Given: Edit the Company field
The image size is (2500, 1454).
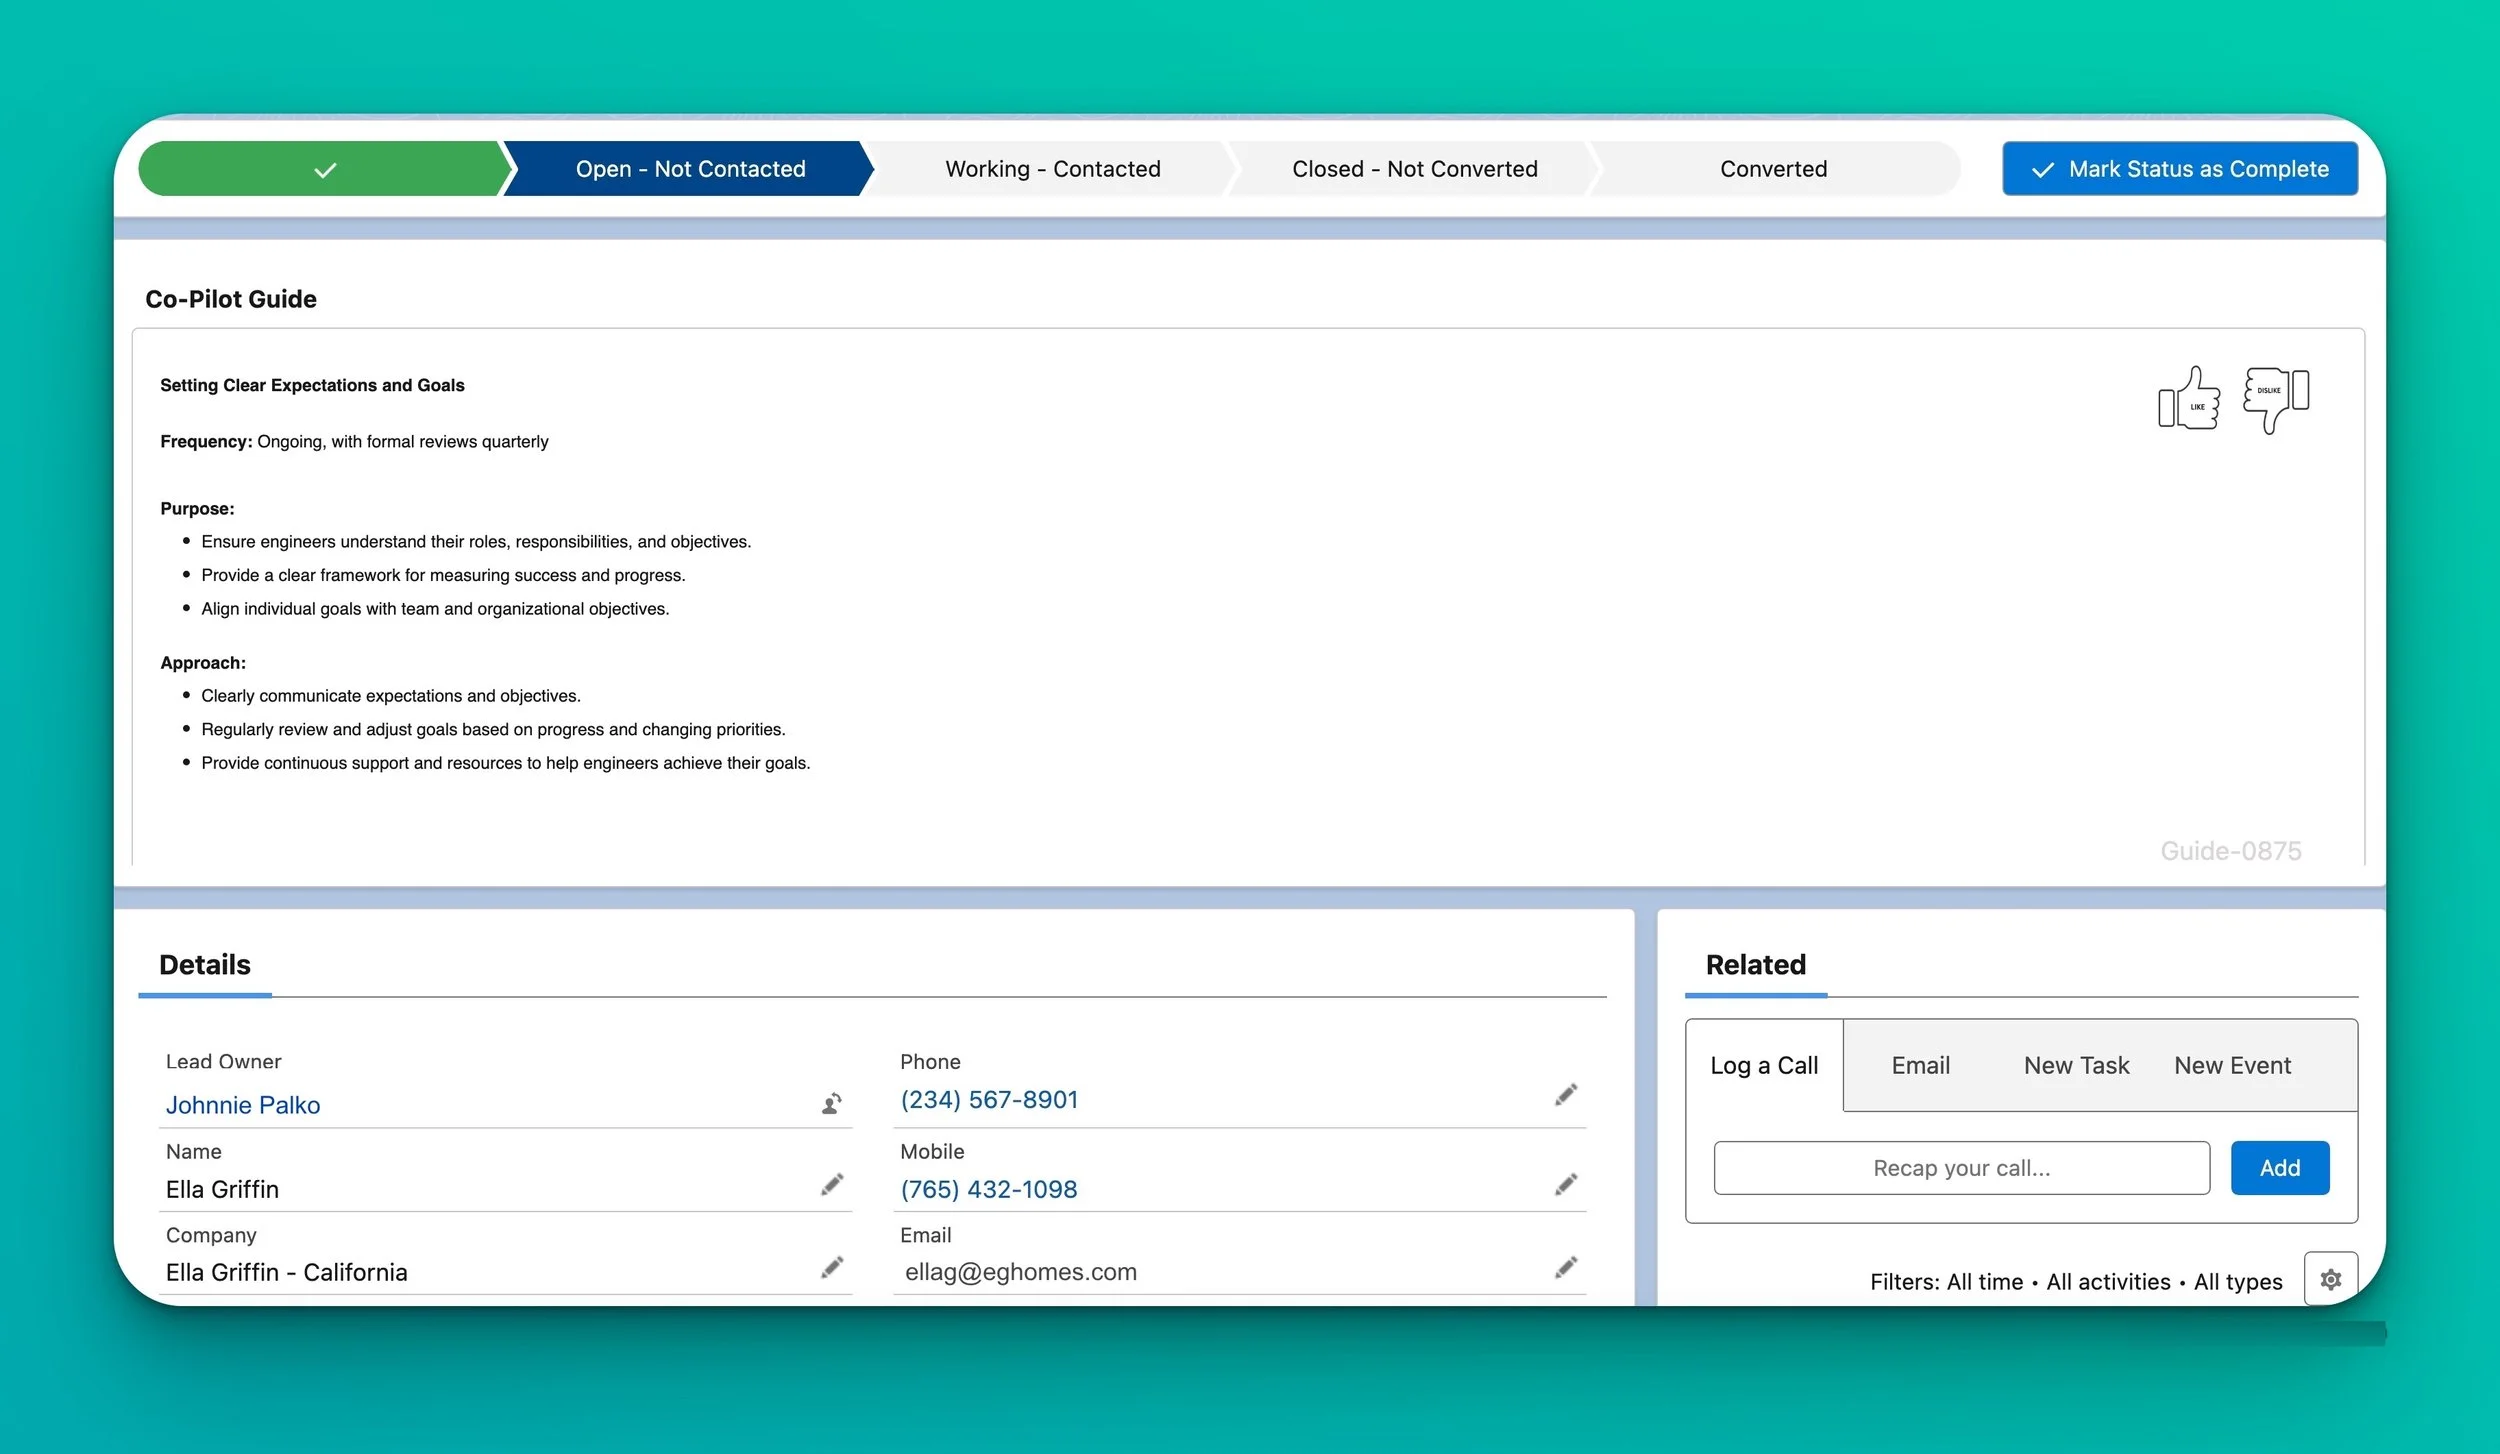Looking at the screenshot, I should (x=833, y=1267).
